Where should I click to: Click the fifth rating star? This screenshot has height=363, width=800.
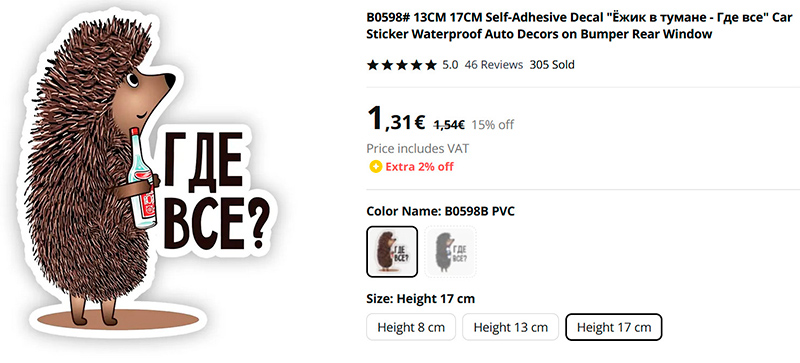tap(431, 65)
